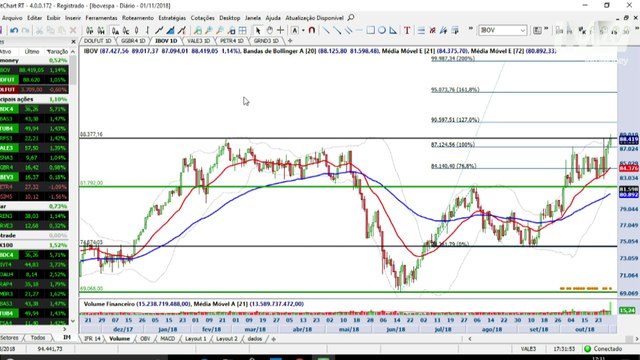Viewport: 640px width, 360px height.
Task: Open the Roteamento menu
Action: click(x=138, y=18)
